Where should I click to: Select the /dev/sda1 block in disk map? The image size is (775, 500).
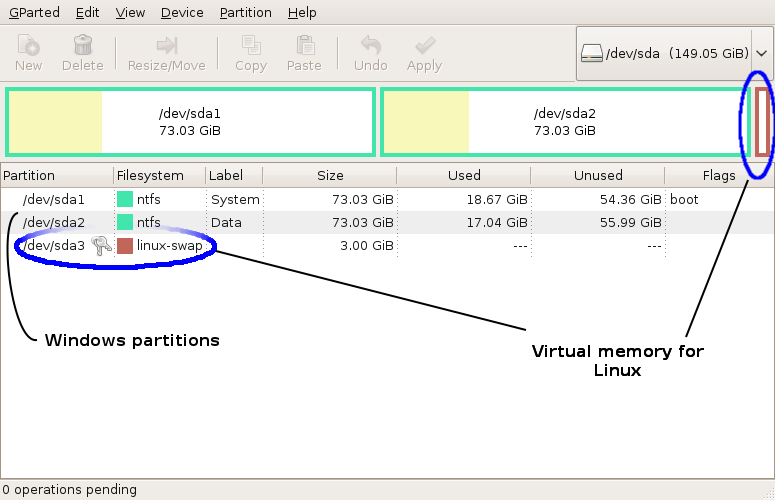click(x=190, y=122)
